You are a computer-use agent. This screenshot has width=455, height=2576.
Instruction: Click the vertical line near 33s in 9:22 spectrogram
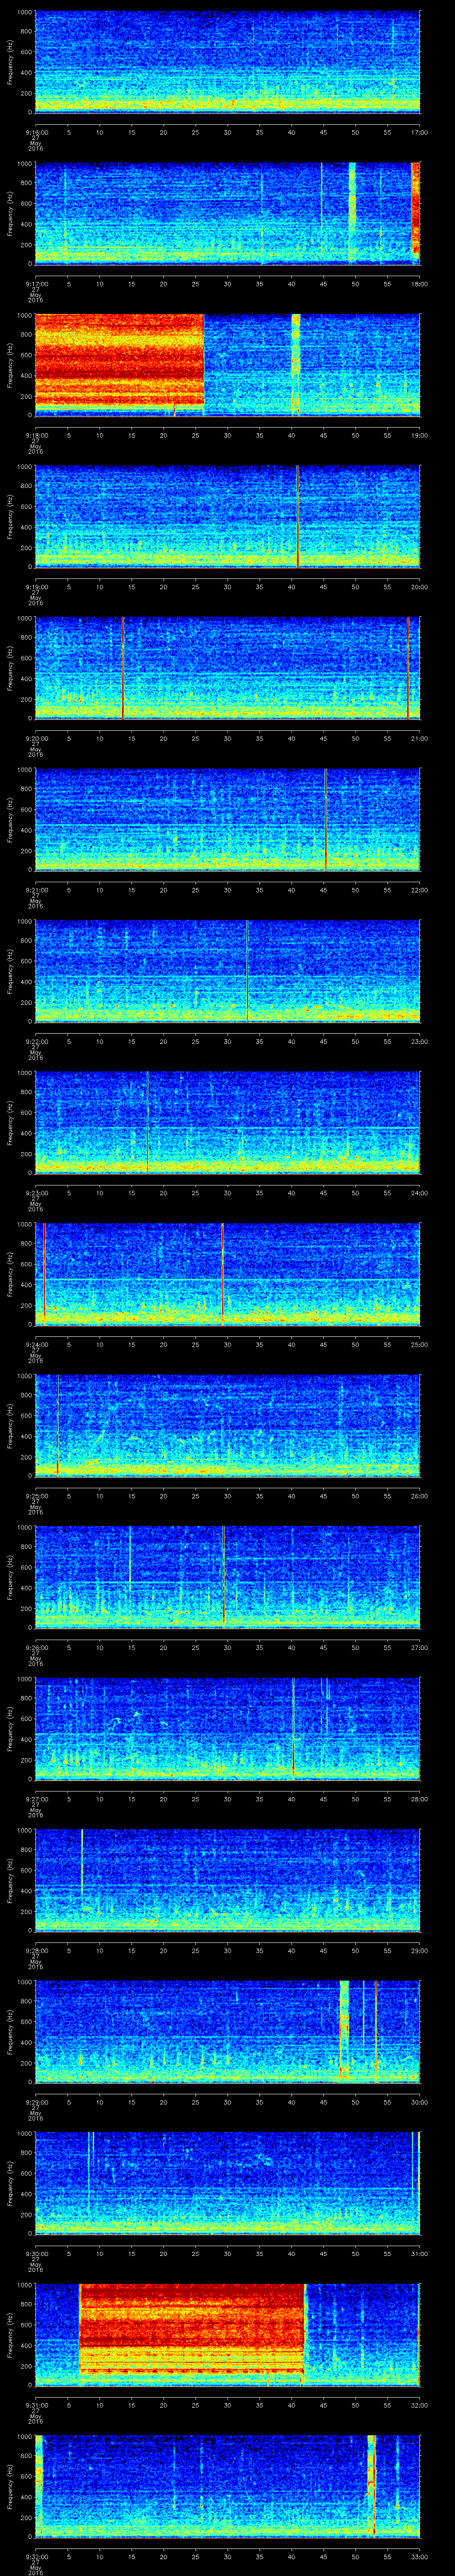[247, 970]
